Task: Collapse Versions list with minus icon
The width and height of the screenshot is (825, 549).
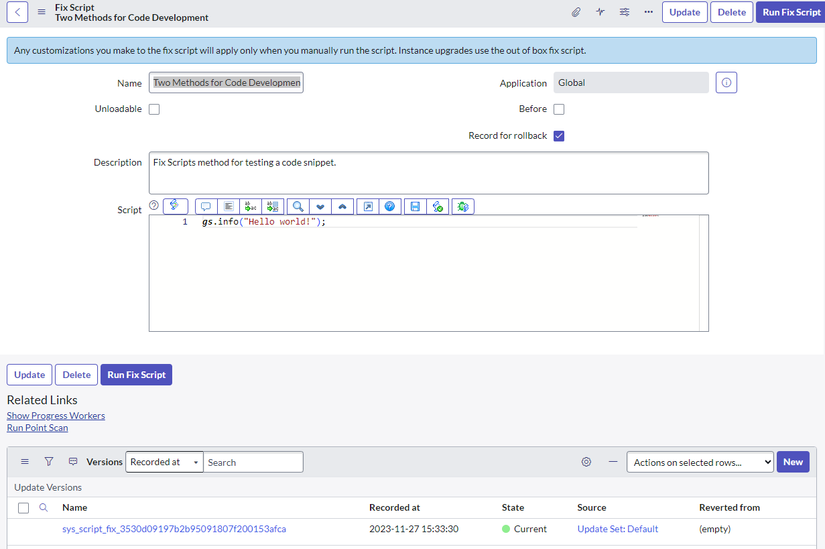Action: 613,462
